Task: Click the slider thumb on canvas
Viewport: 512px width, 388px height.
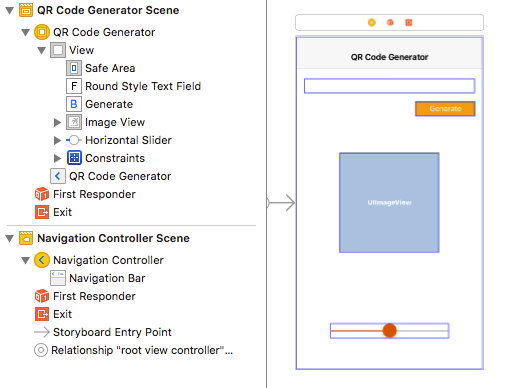Action: [389, 331]
